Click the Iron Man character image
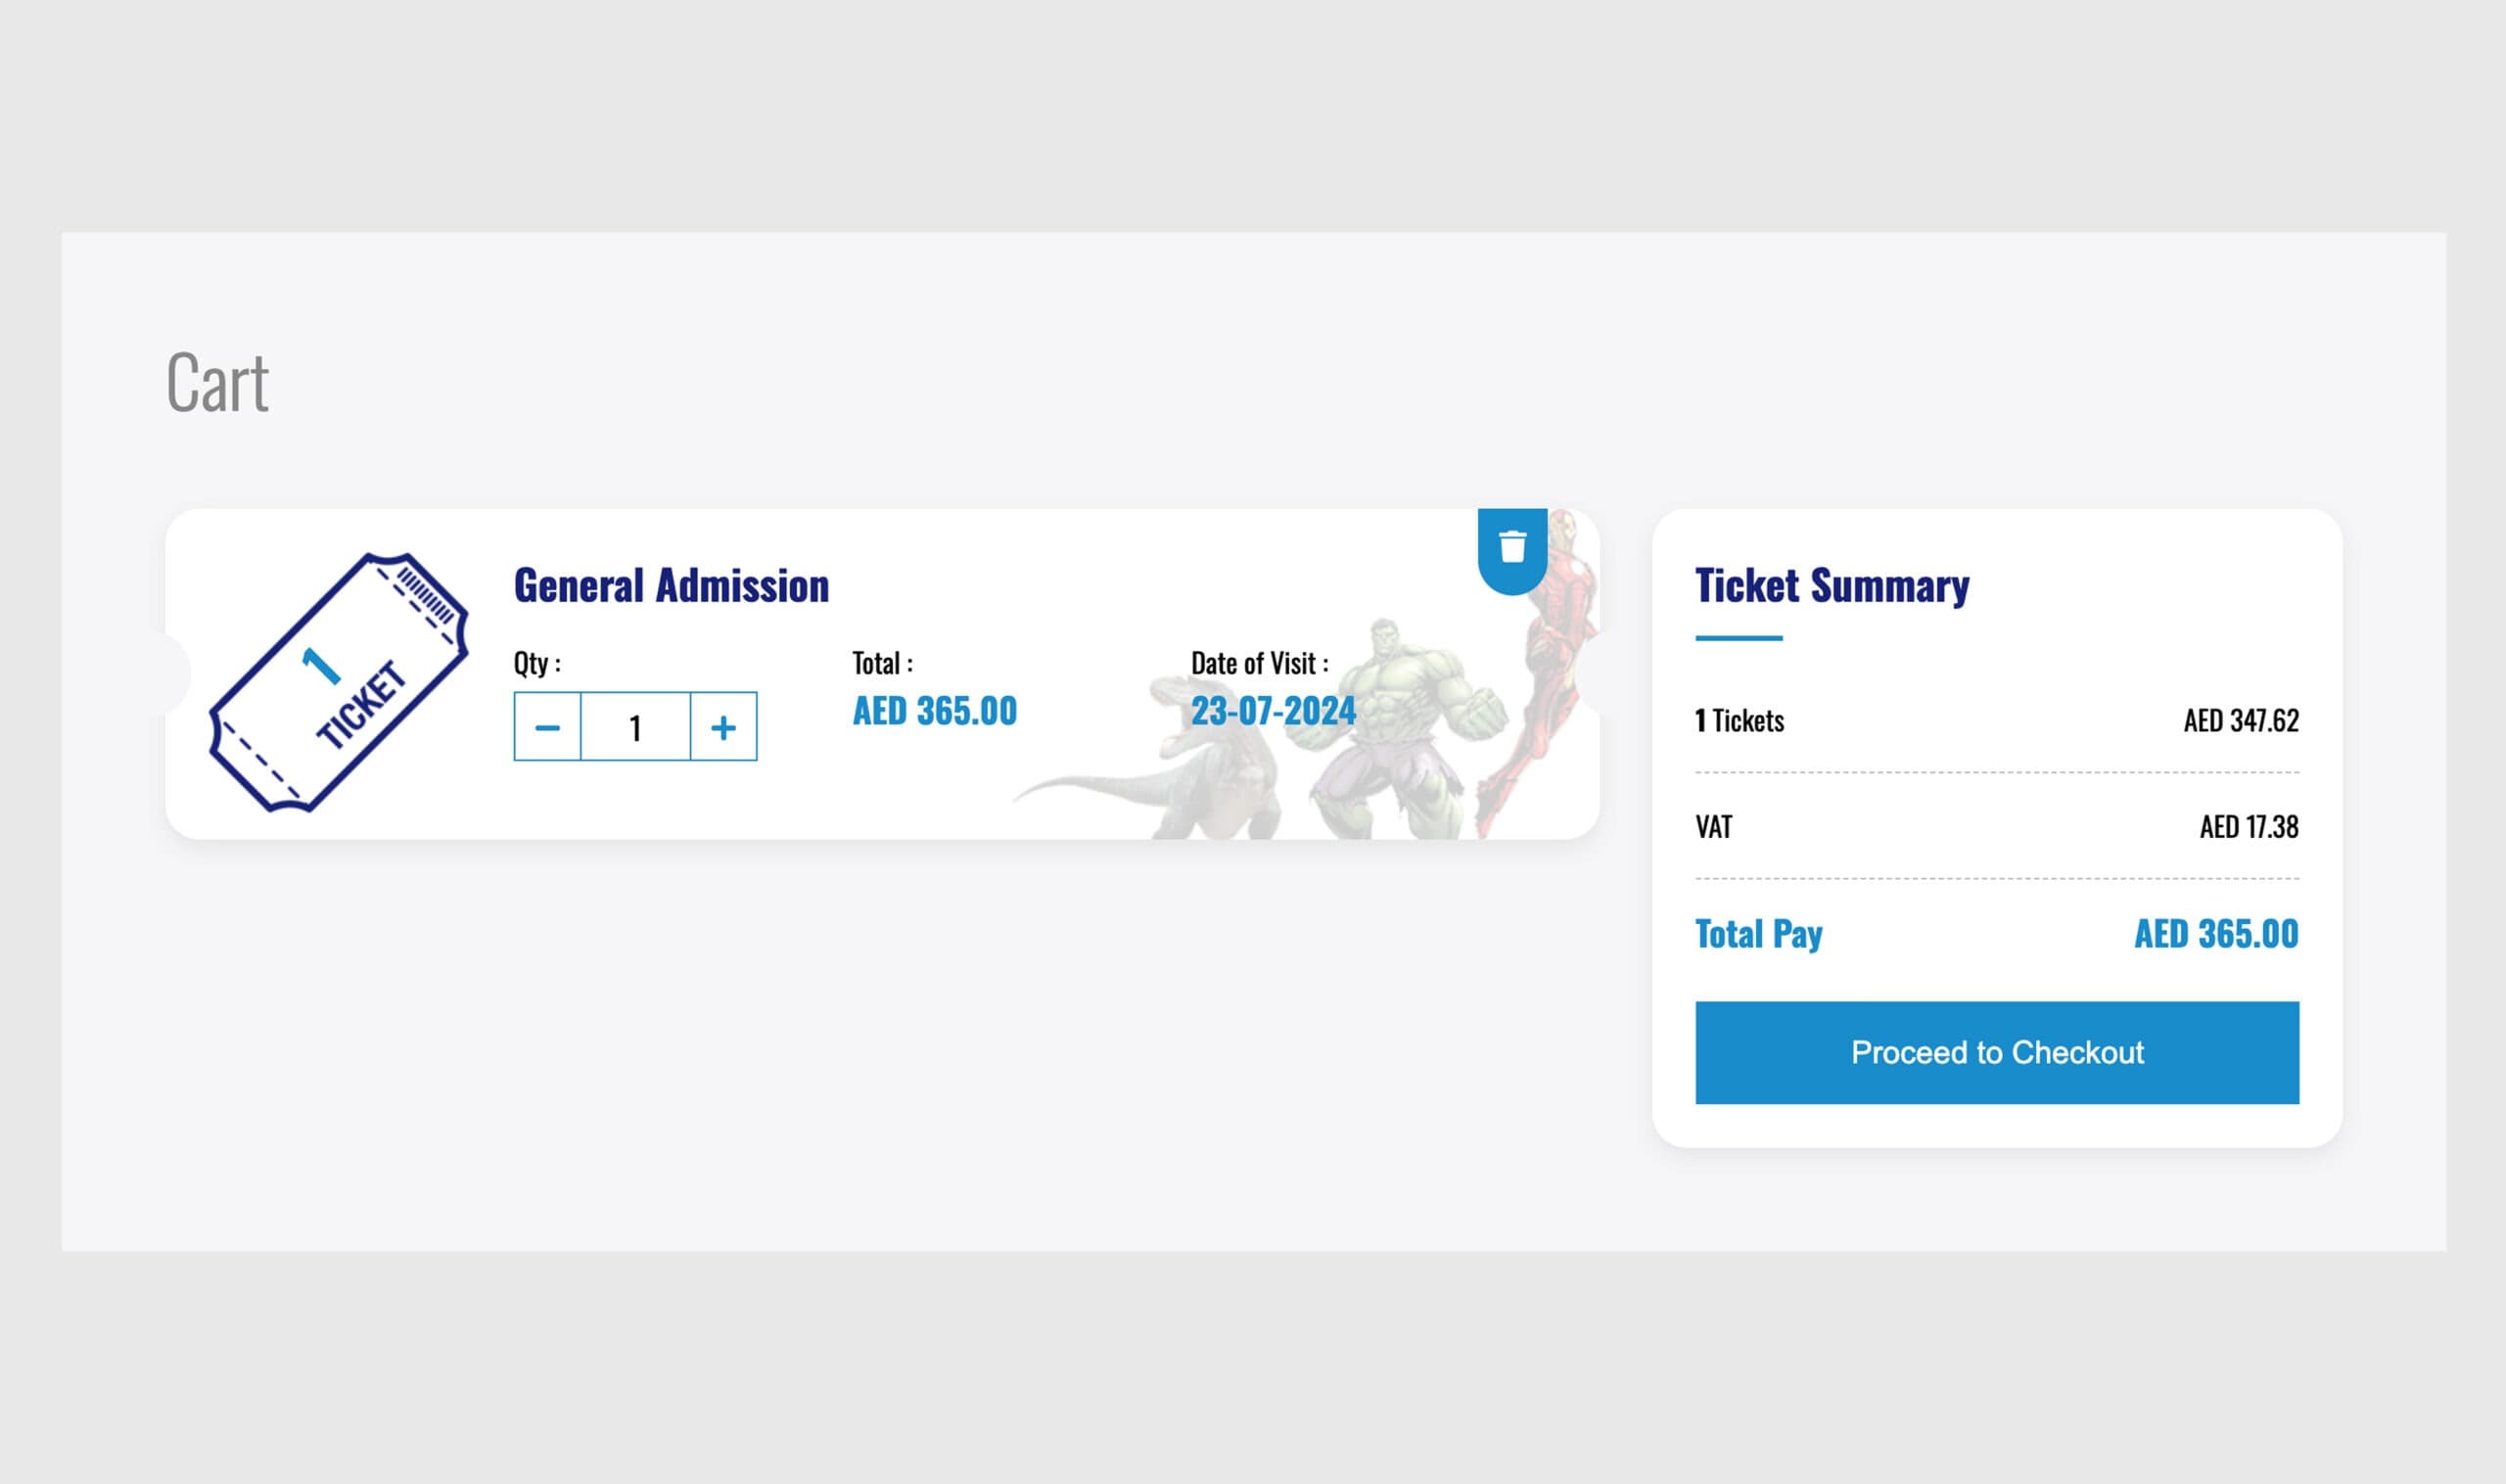The width and height of the screenshot is (2506, 1484). pos(1545,680)
